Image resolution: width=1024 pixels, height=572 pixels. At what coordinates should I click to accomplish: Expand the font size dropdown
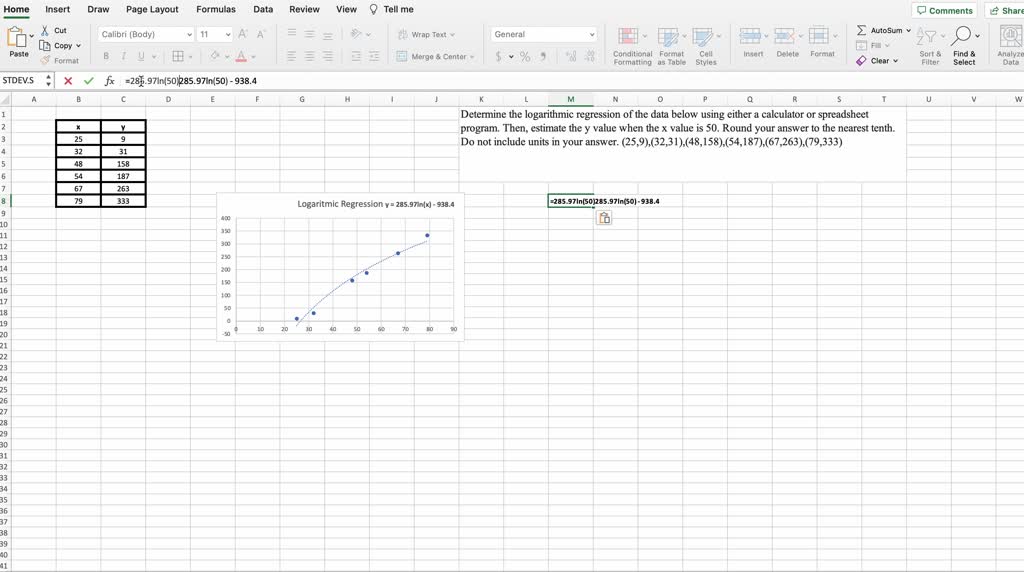click(227, 34)
